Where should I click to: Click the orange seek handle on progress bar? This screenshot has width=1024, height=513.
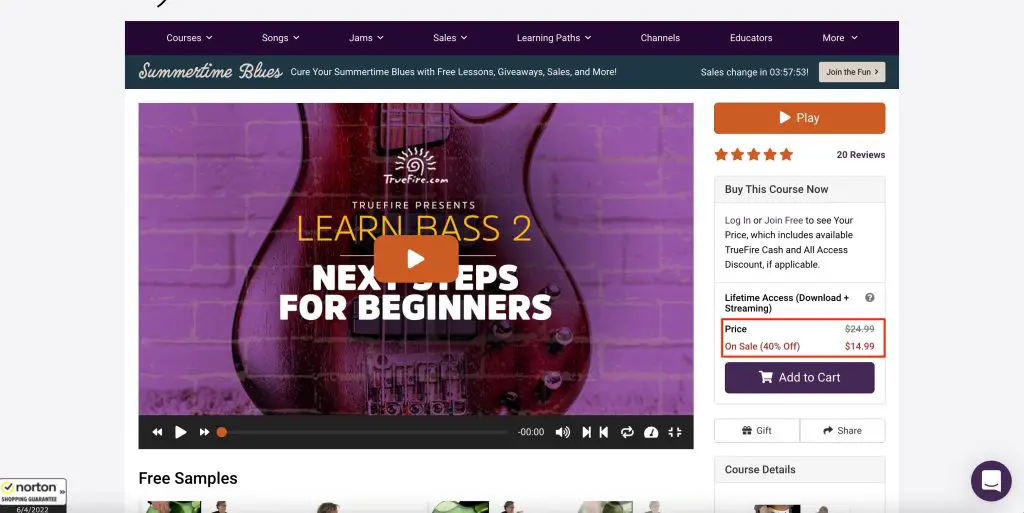(x=222, y=432)
